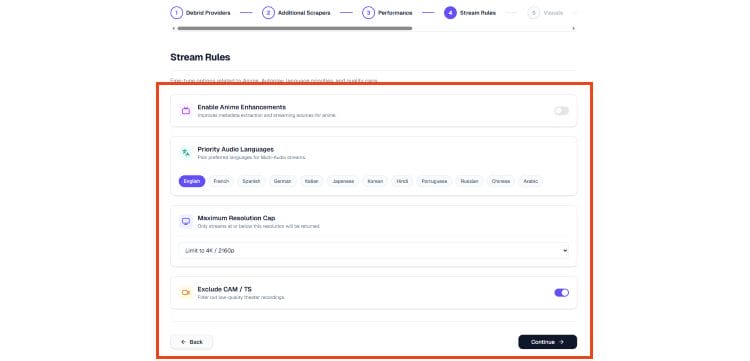Go to Visuals step

pos(553,13)
